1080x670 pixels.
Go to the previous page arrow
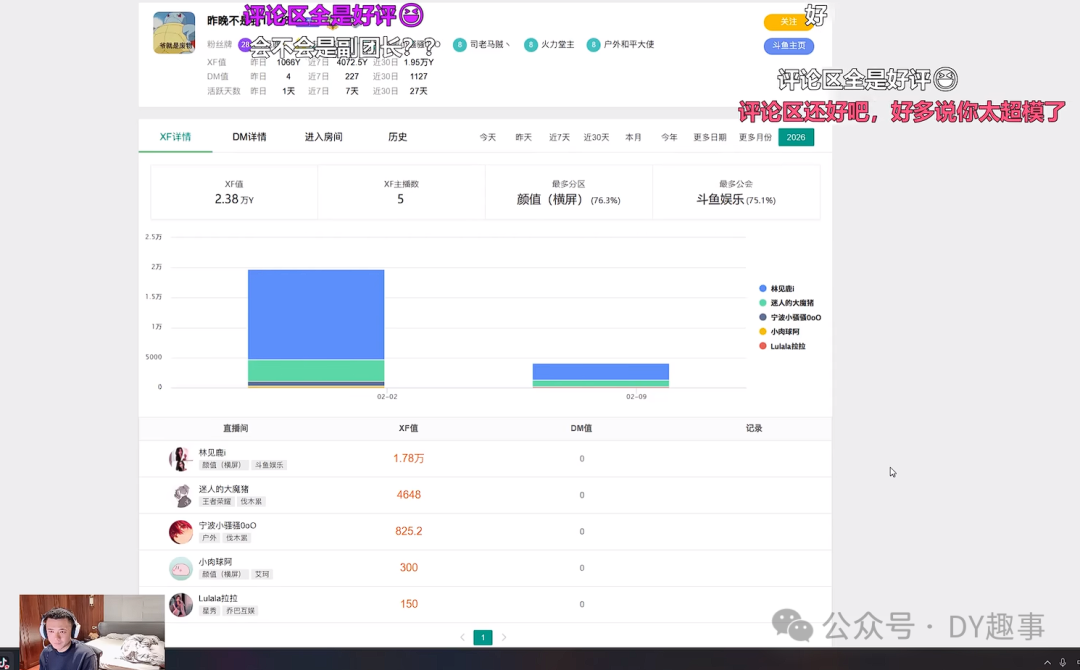point(462,638)
